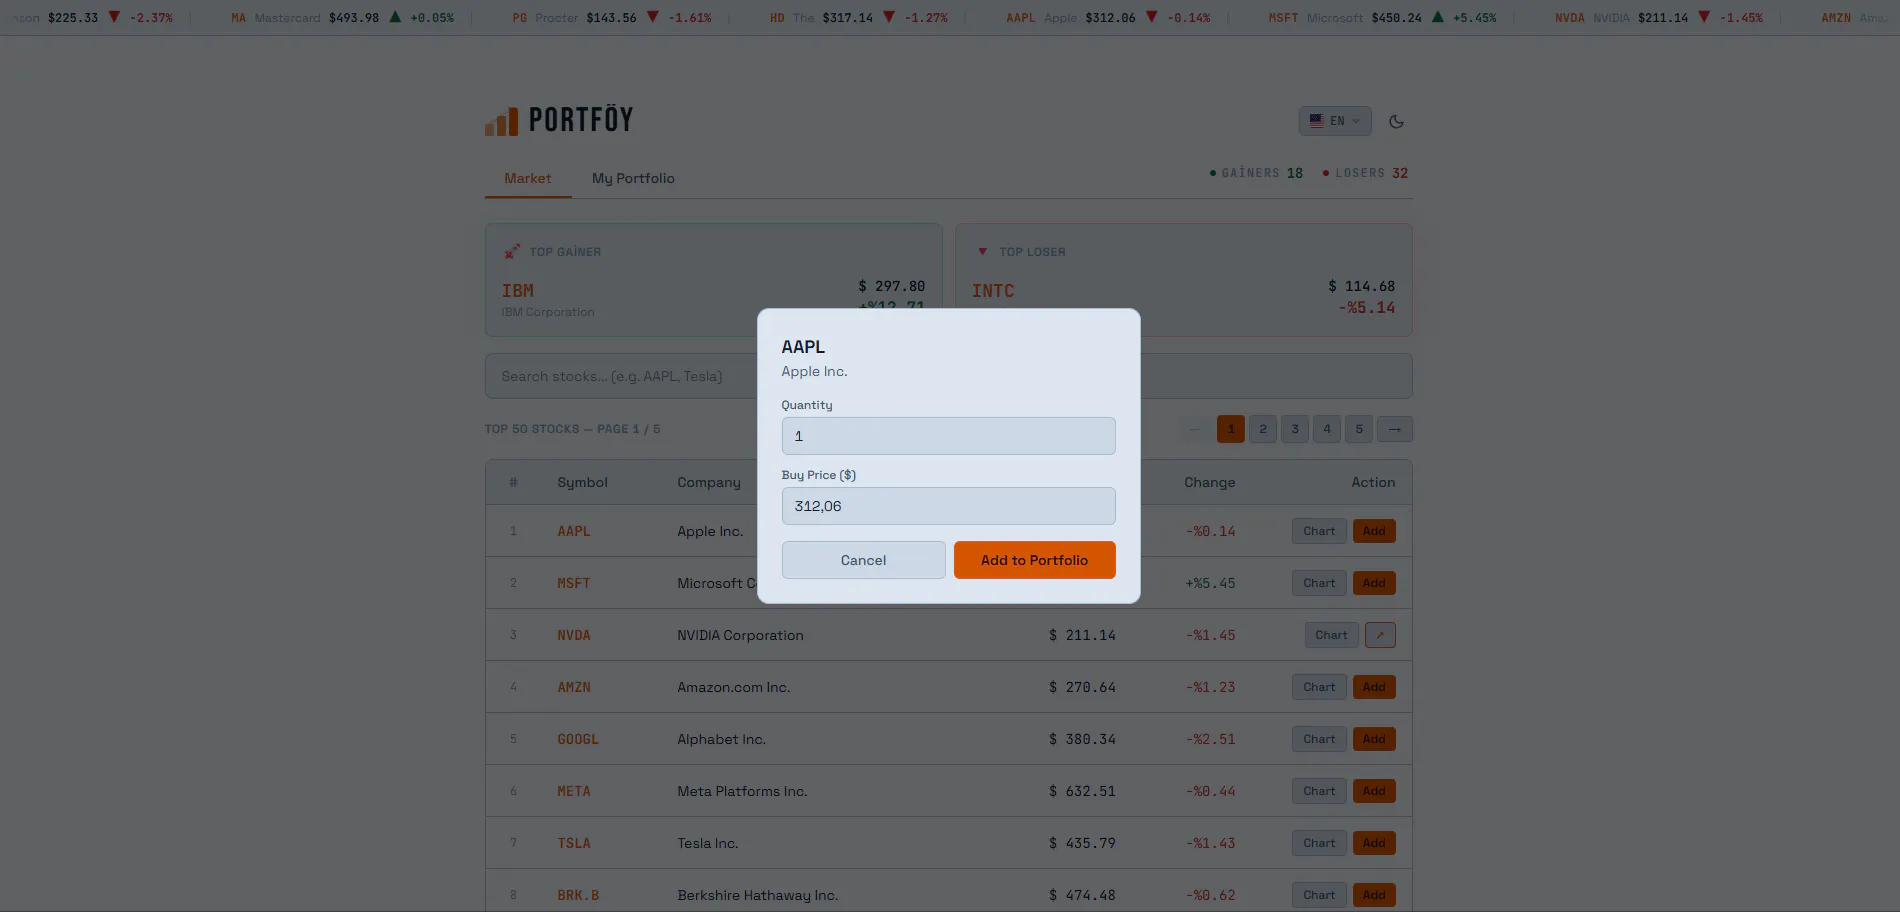
Task: Confirm with Add to Portfolio button
Action: coord(1035,560)
